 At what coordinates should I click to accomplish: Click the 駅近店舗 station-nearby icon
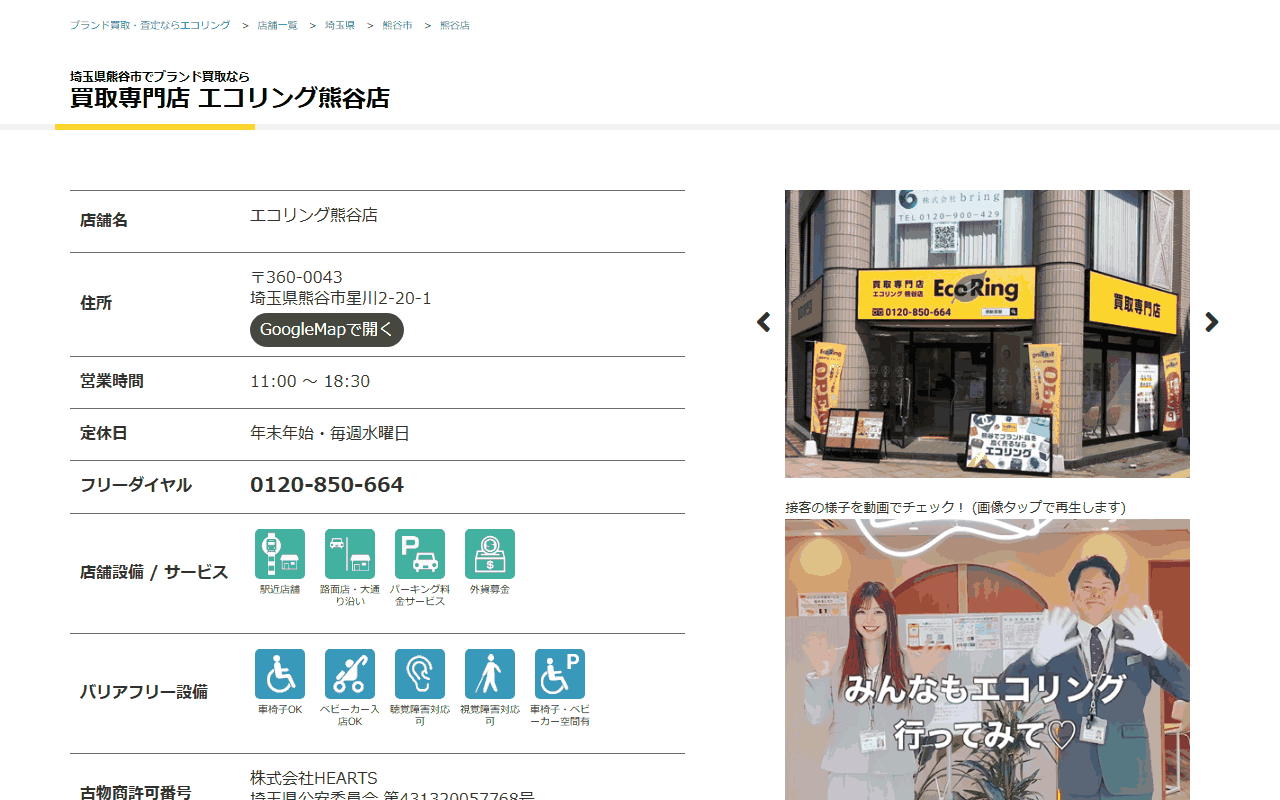280,554
